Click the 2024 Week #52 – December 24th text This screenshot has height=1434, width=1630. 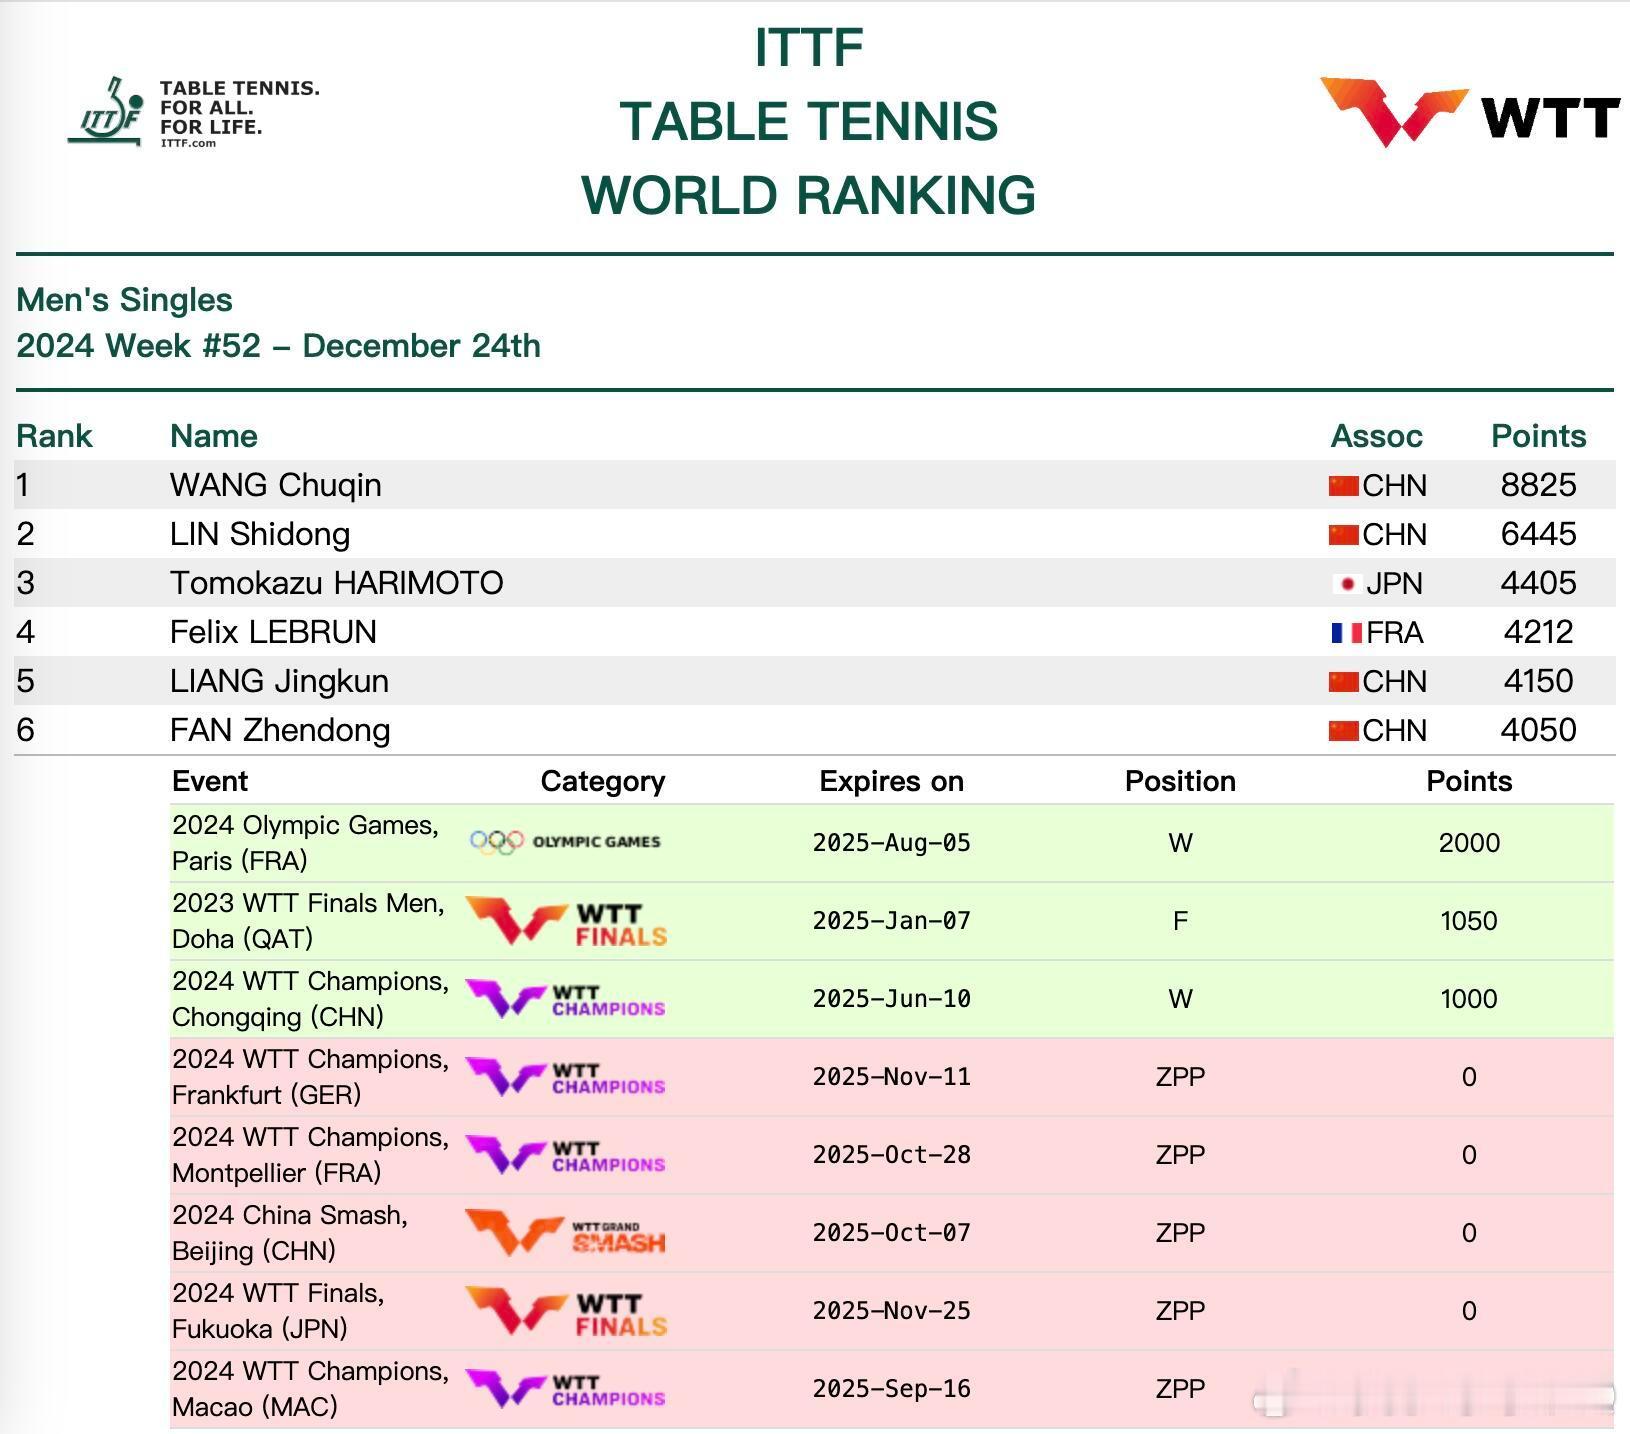click(x=279, y=346)
